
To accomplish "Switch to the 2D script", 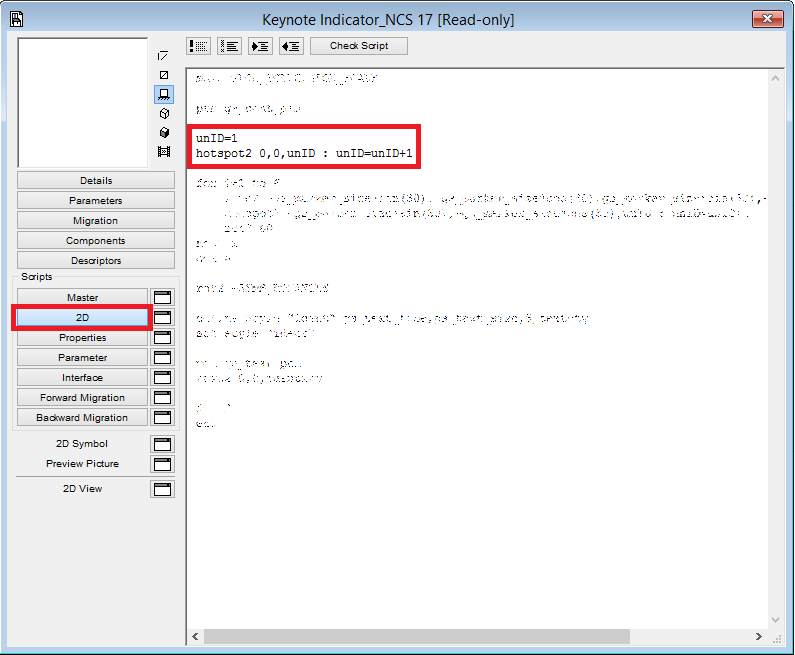I will point(83,317).
